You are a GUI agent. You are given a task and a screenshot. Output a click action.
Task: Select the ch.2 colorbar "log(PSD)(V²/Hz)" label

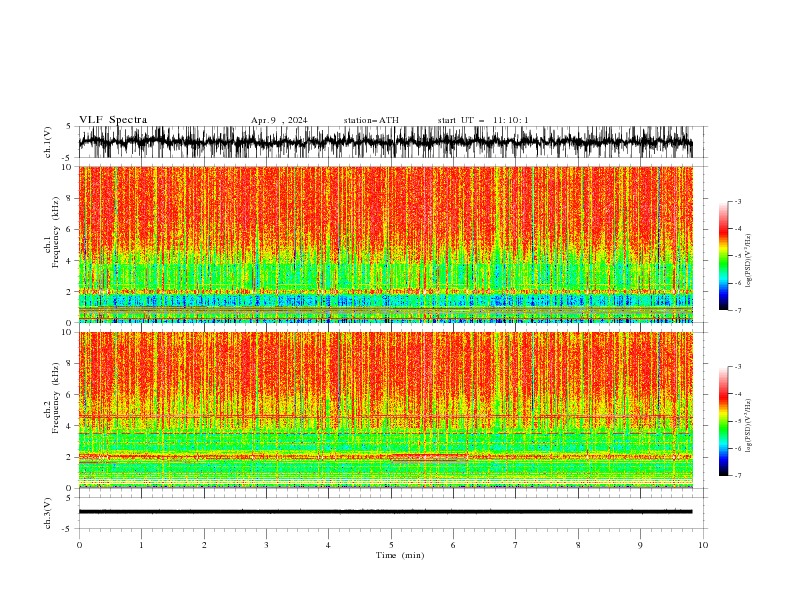(x=748, y=426)
